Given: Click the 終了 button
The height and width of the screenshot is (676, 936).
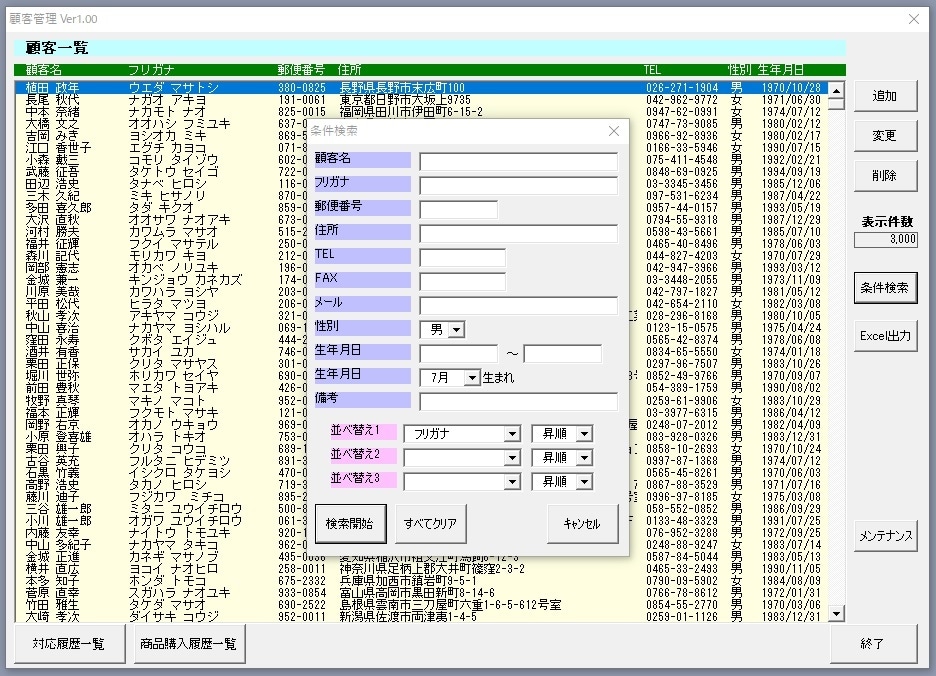Looking at the screenshot, I should click(873, 644).
